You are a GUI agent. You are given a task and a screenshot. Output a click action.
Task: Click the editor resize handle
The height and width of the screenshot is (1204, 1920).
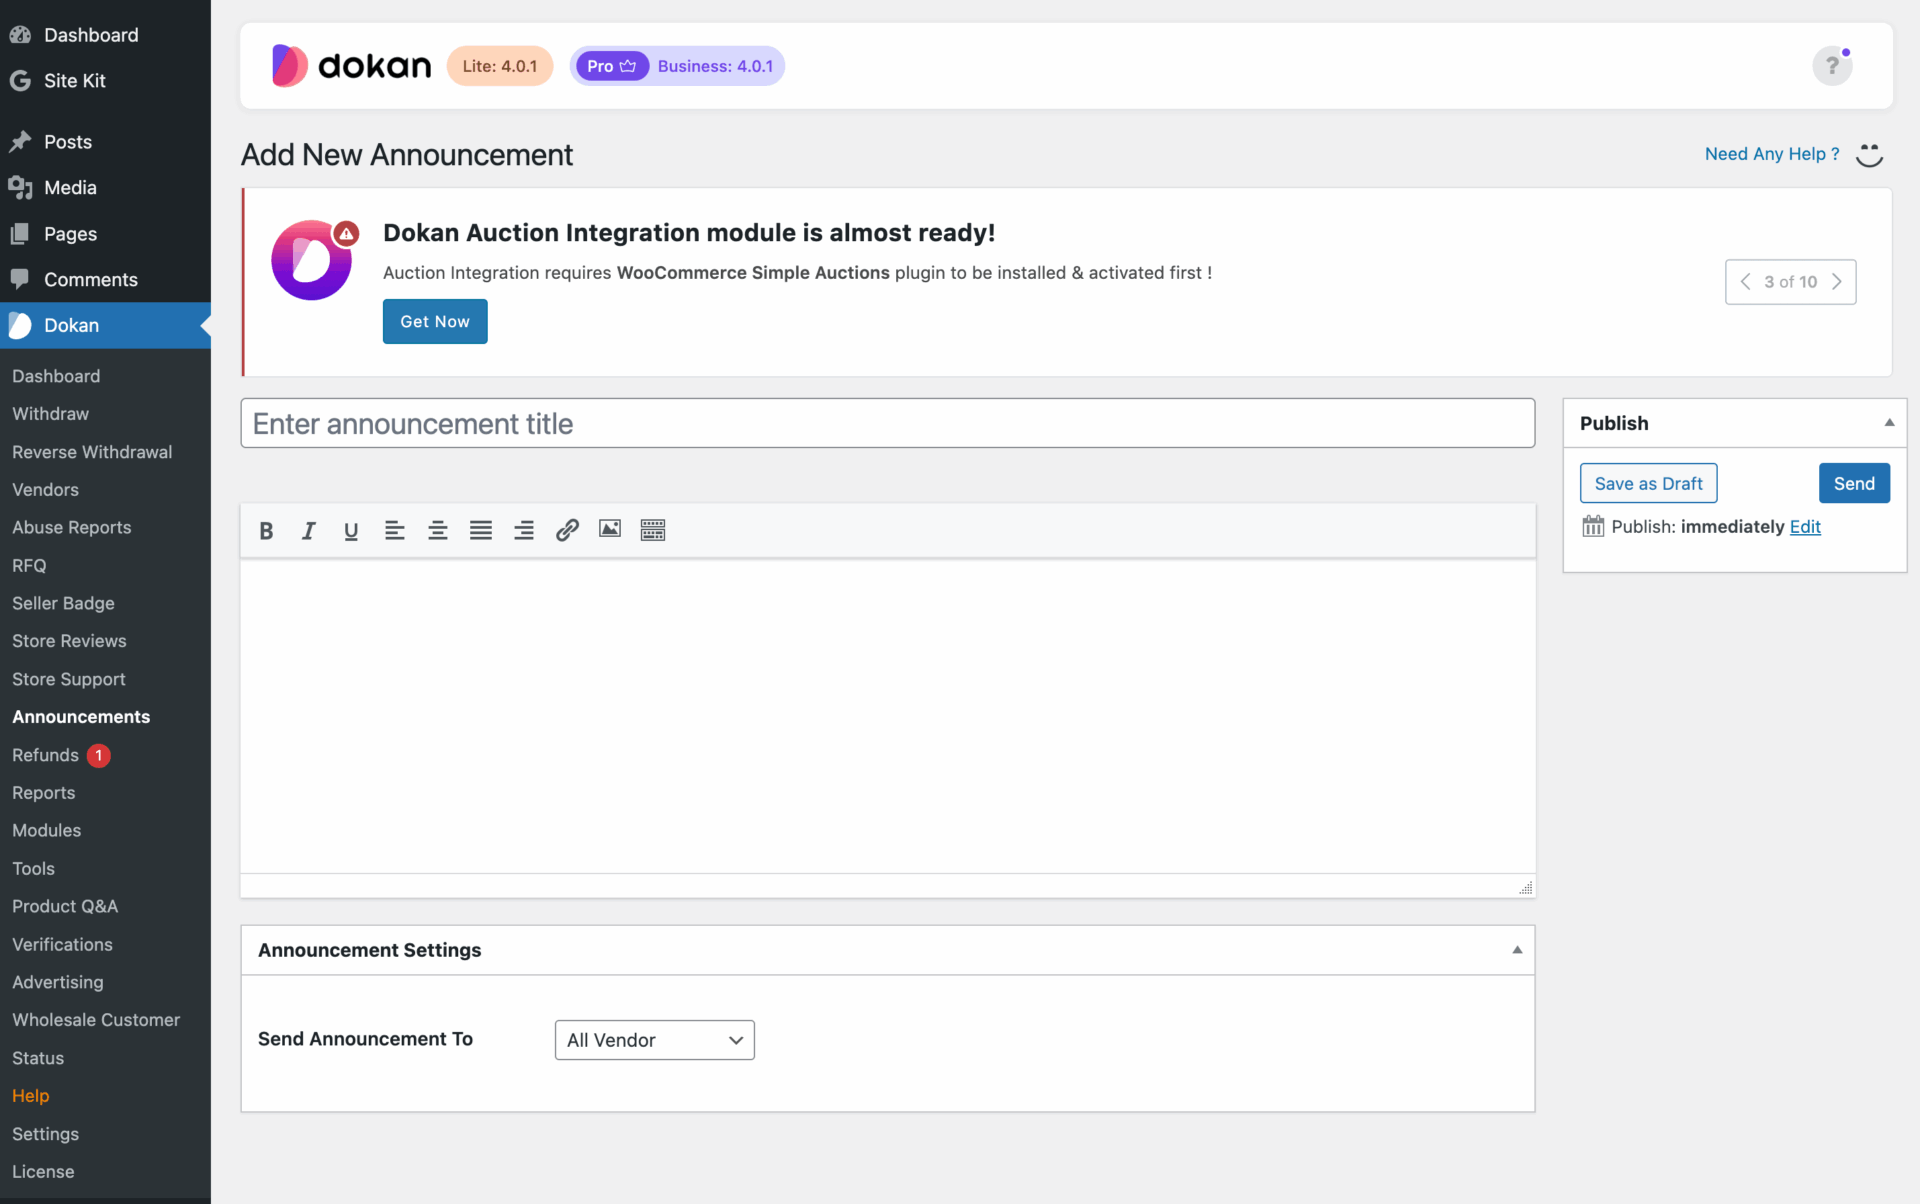coord(1525,888)
